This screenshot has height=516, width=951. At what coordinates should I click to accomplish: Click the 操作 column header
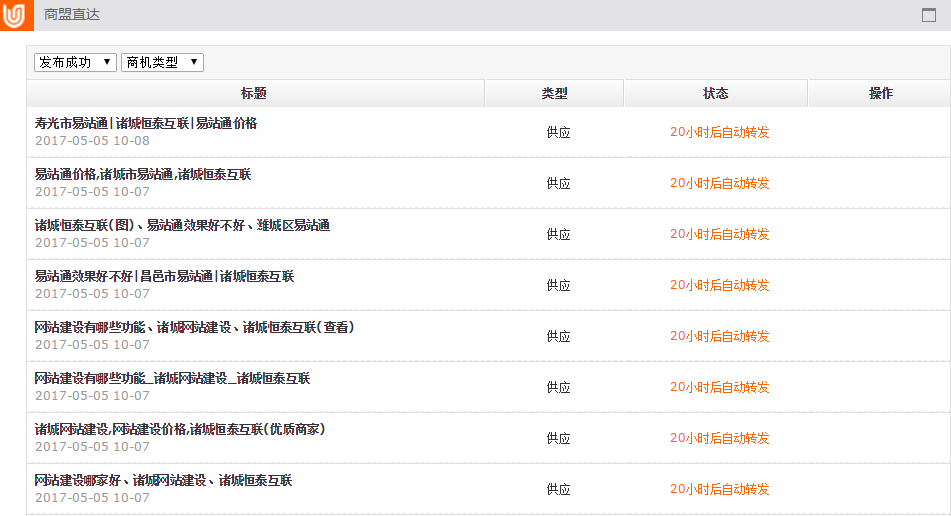880,93
